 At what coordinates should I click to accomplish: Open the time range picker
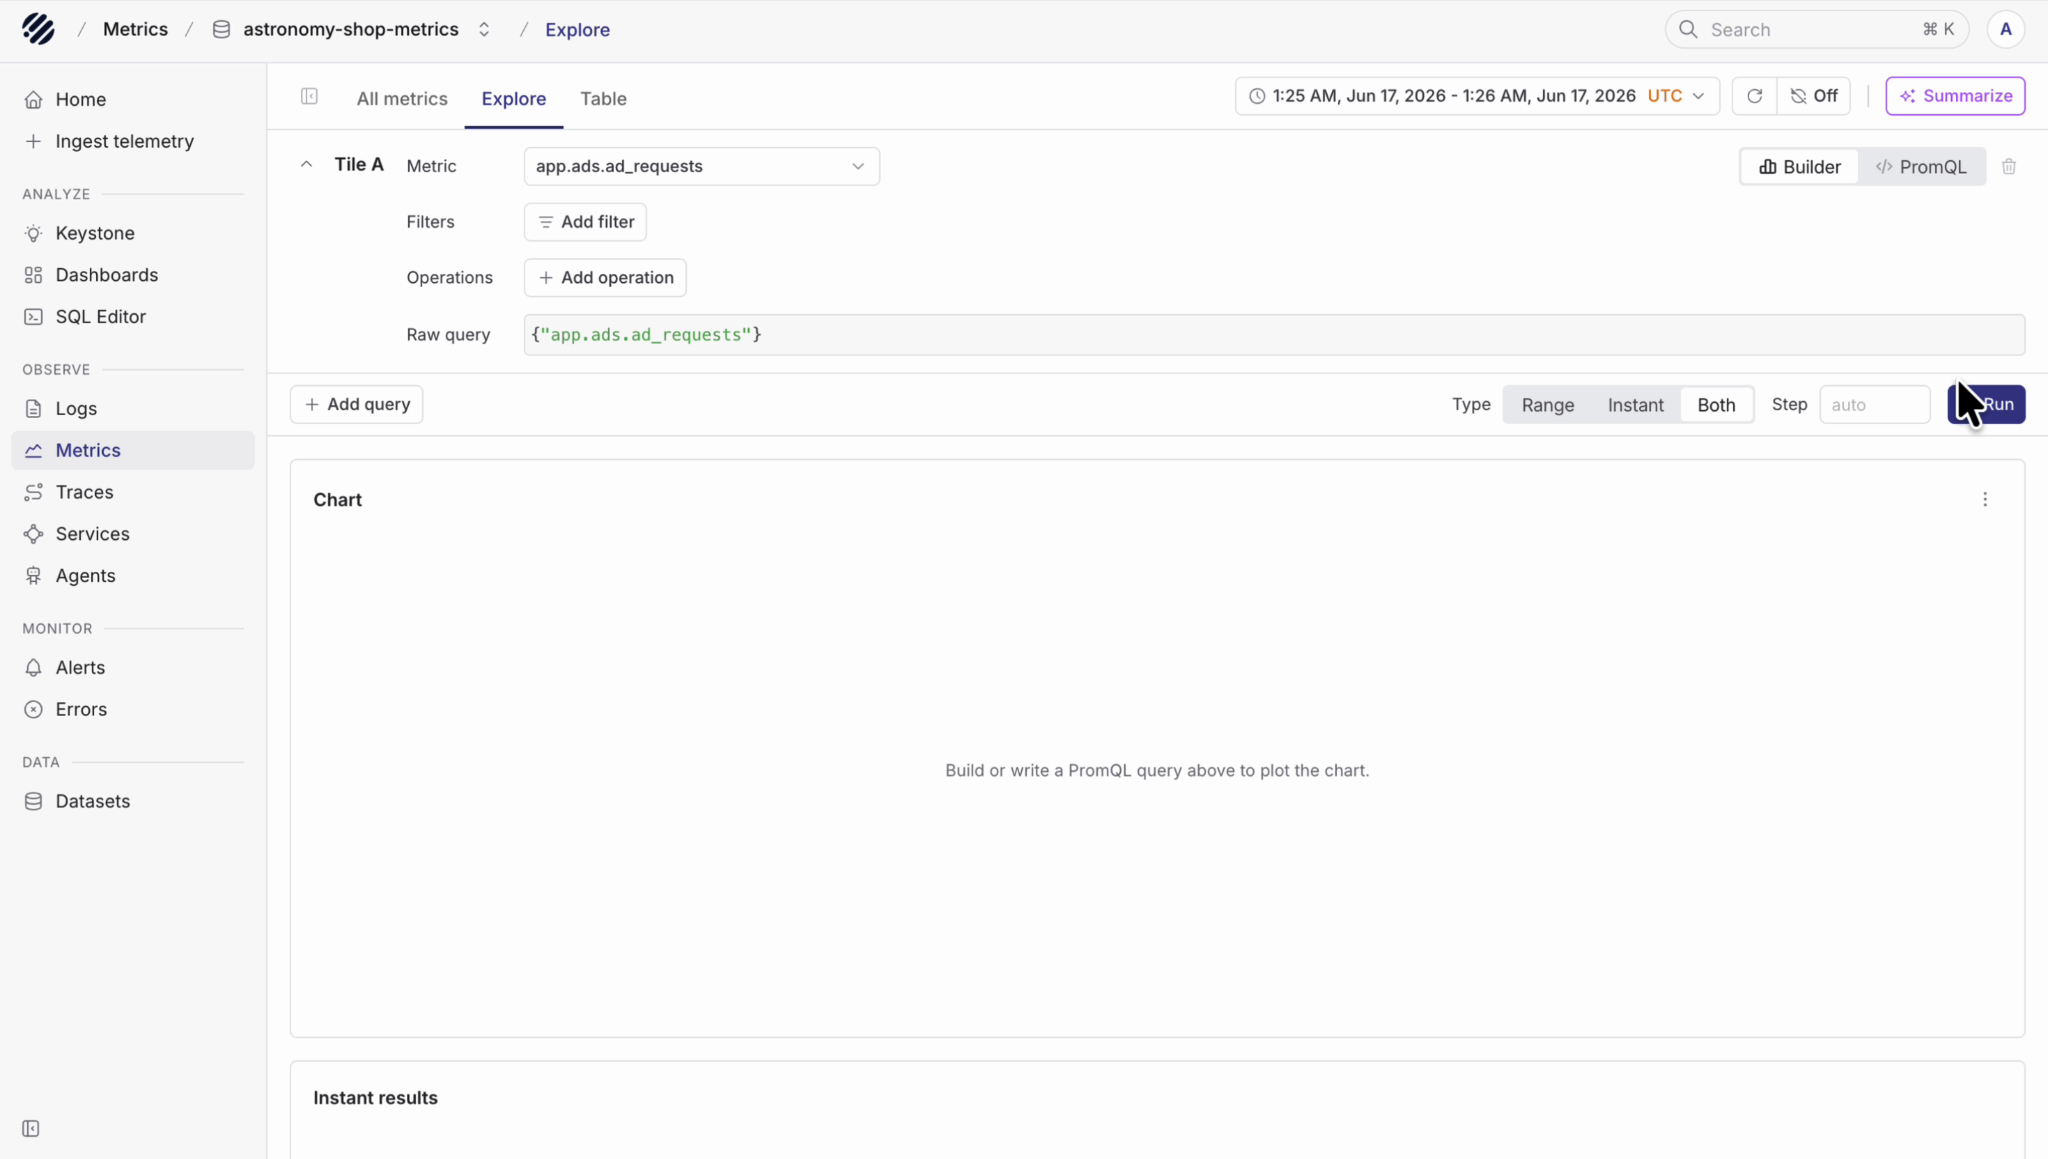pos(1477,96)
